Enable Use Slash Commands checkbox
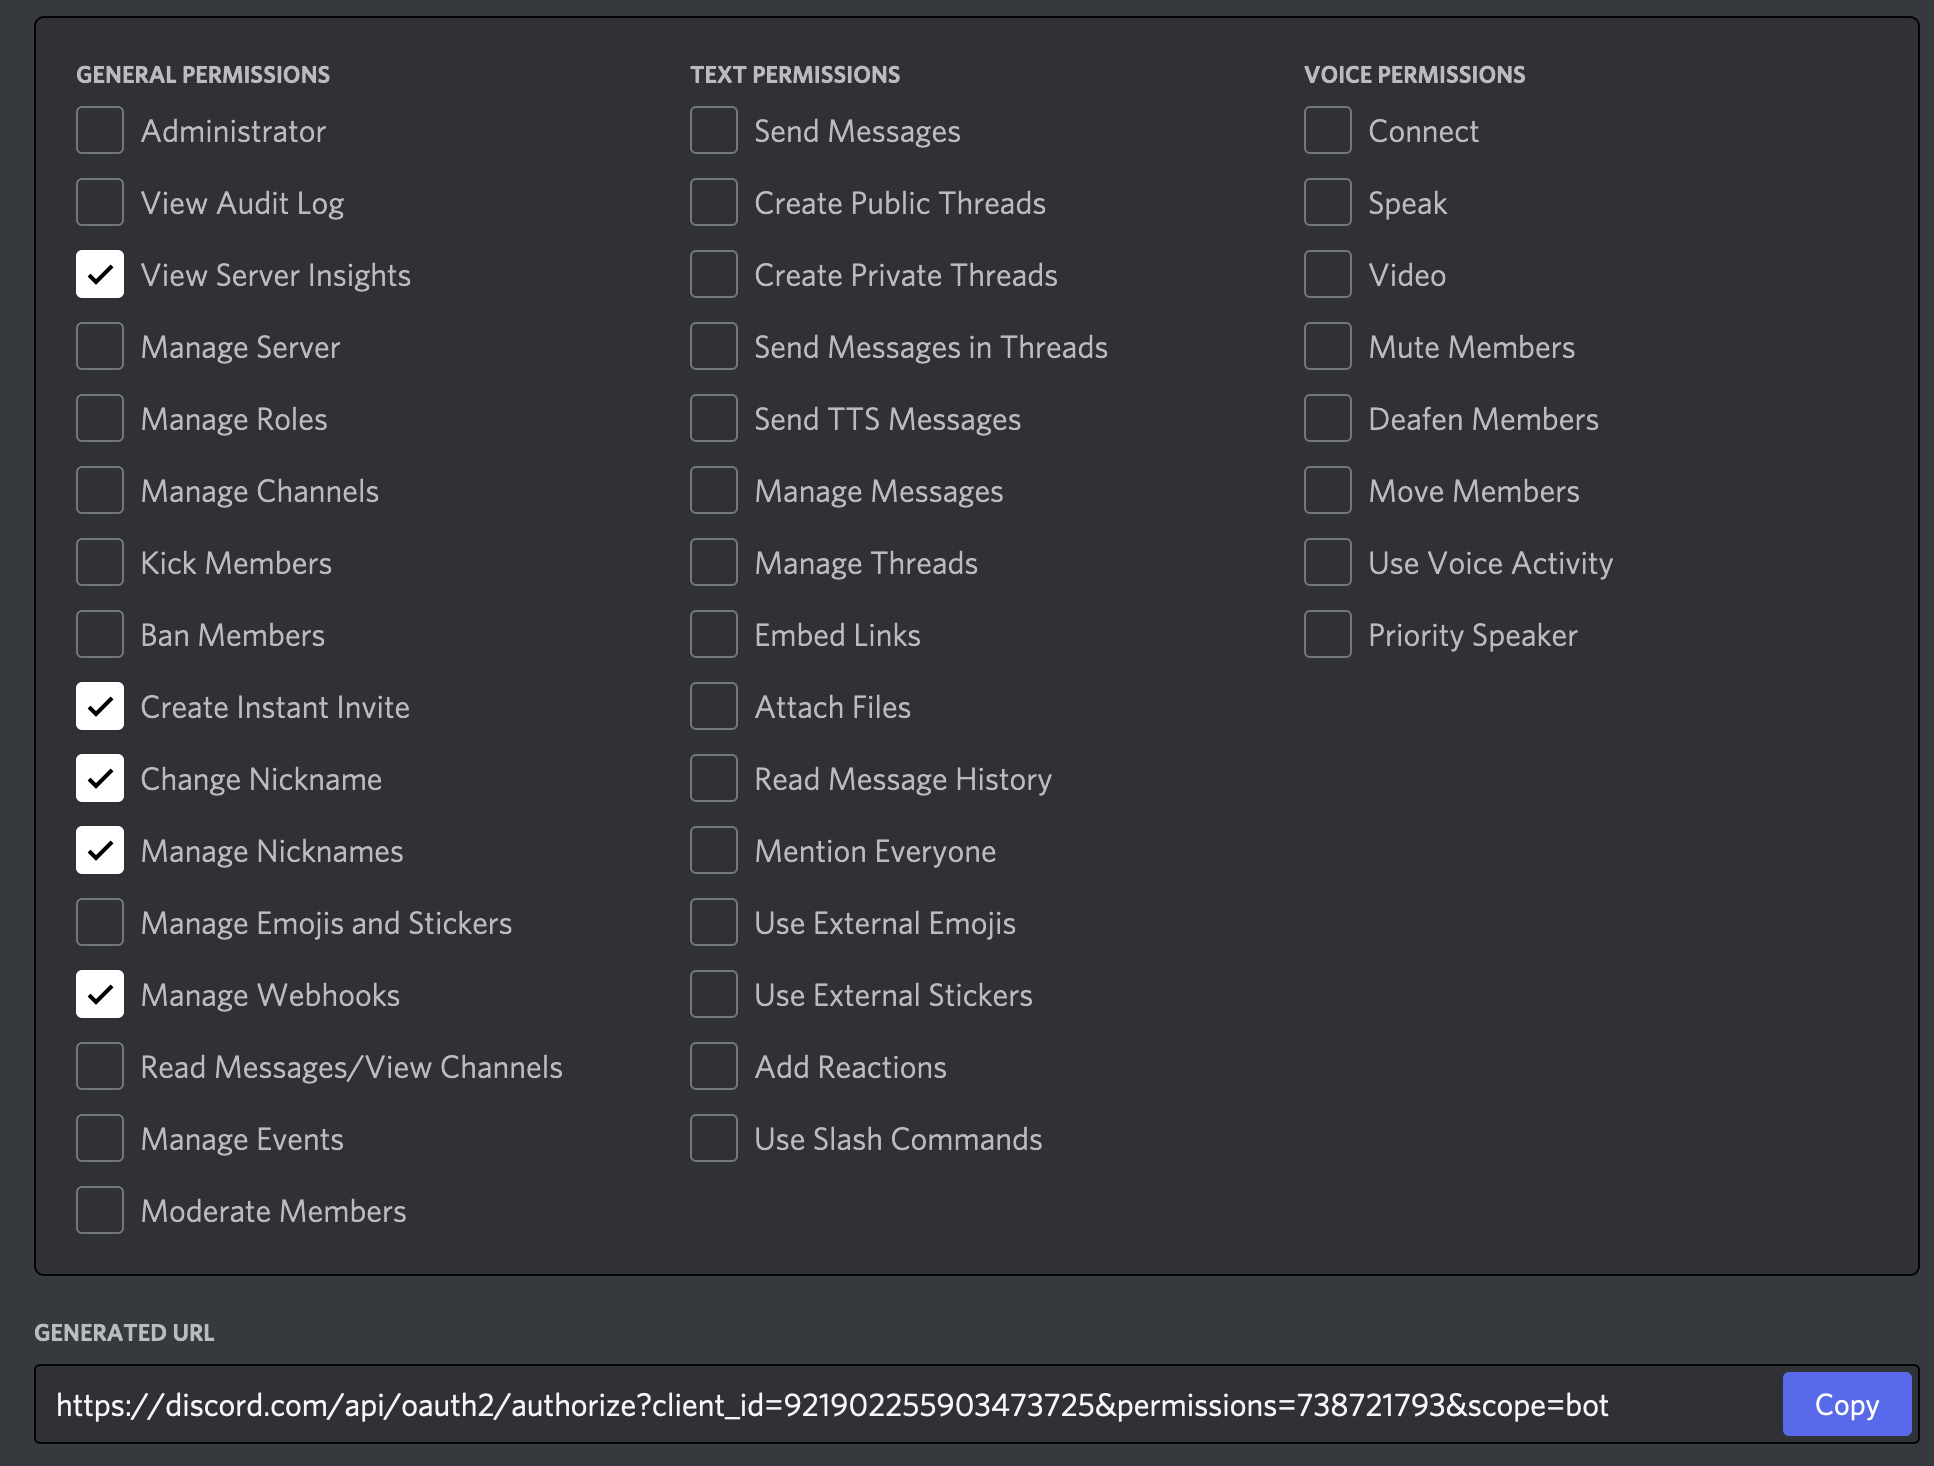The width and height of the screenshot is (1934, 1466). 714,1138
